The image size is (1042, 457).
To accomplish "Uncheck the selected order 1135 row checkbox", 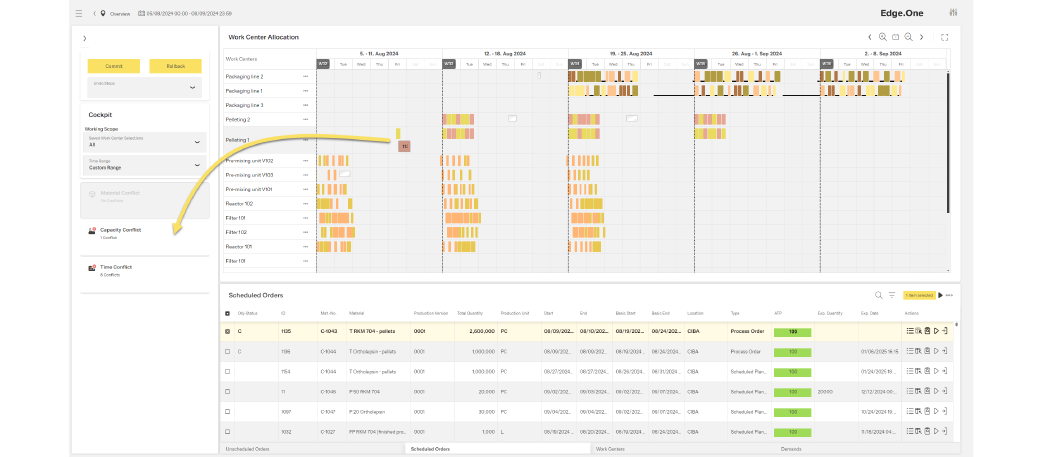I will coord(228,330).
